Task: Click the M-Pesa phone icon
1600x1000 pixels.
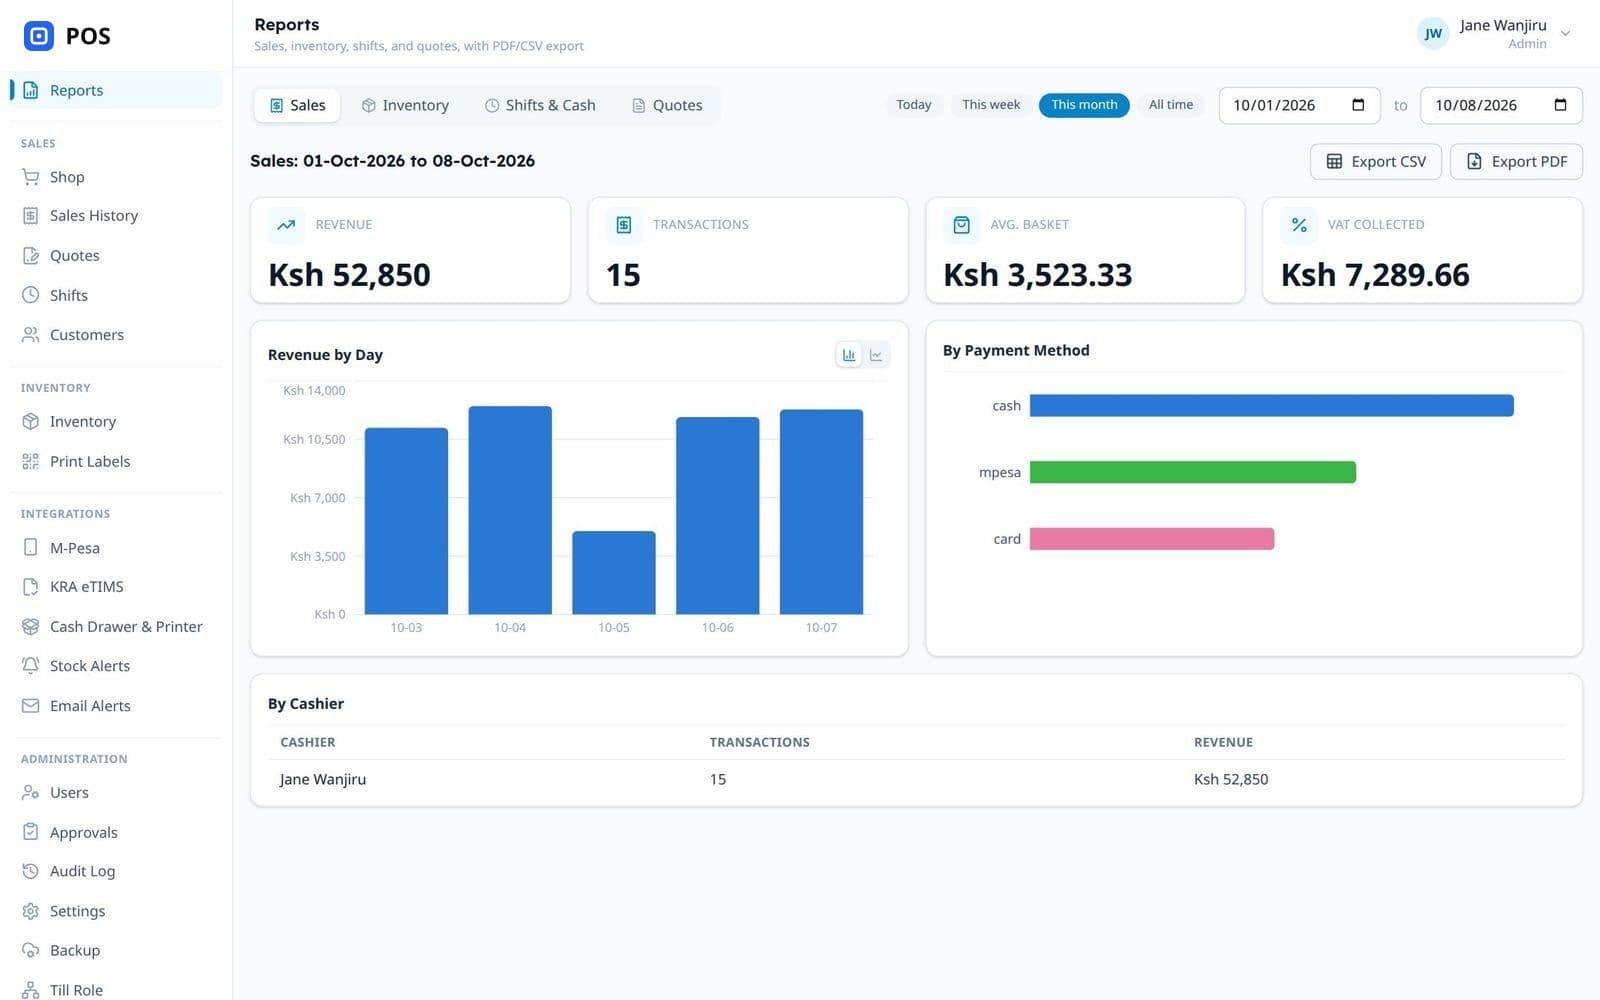Action: [31, 548]
